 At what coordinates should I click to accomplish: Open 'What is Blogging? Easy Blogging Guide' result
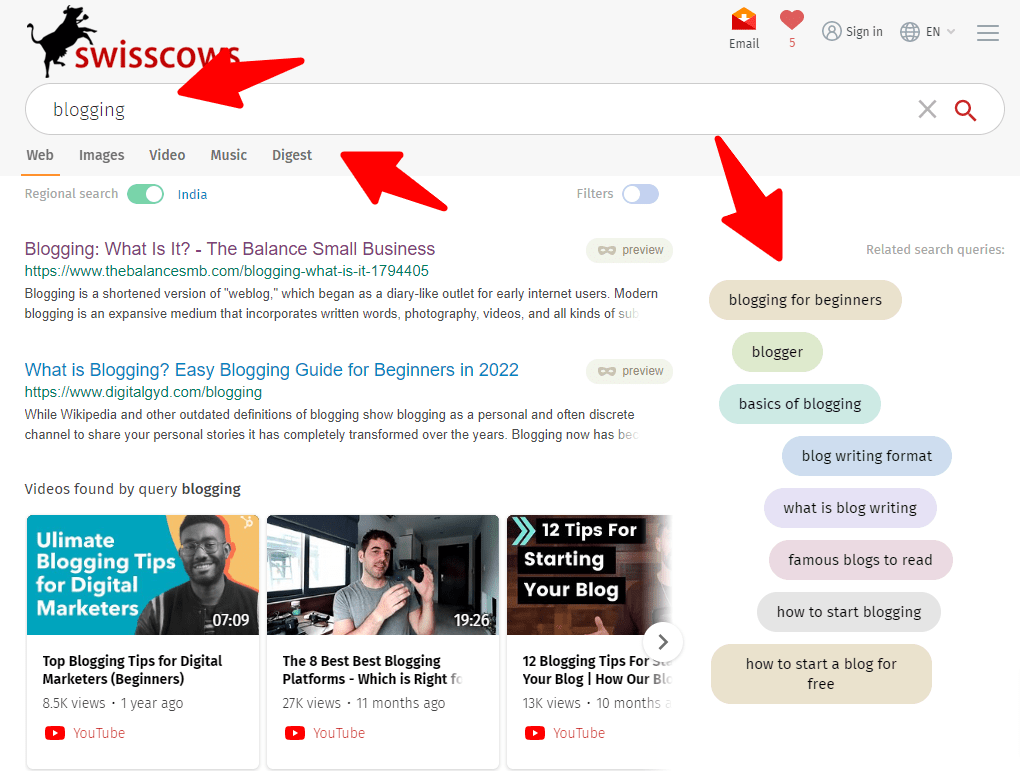click(271, 369)
